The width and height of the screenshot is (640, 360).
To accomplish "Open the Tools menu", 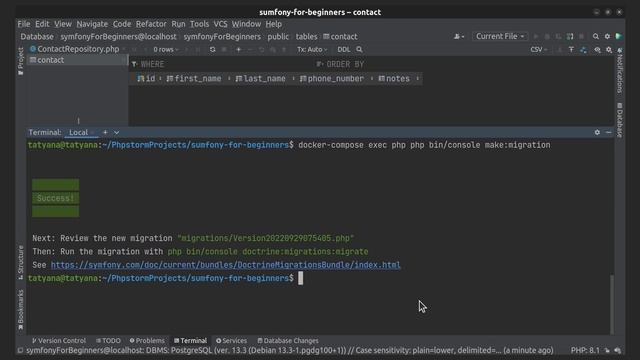I will coord(199,24).
